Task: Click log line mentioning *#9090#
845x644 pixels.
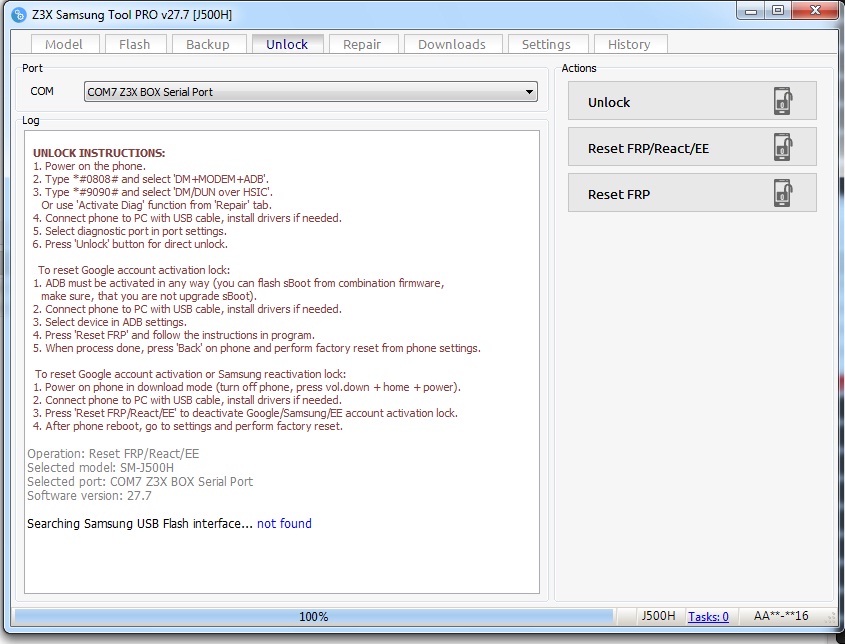Action: (x=153, y=192)
